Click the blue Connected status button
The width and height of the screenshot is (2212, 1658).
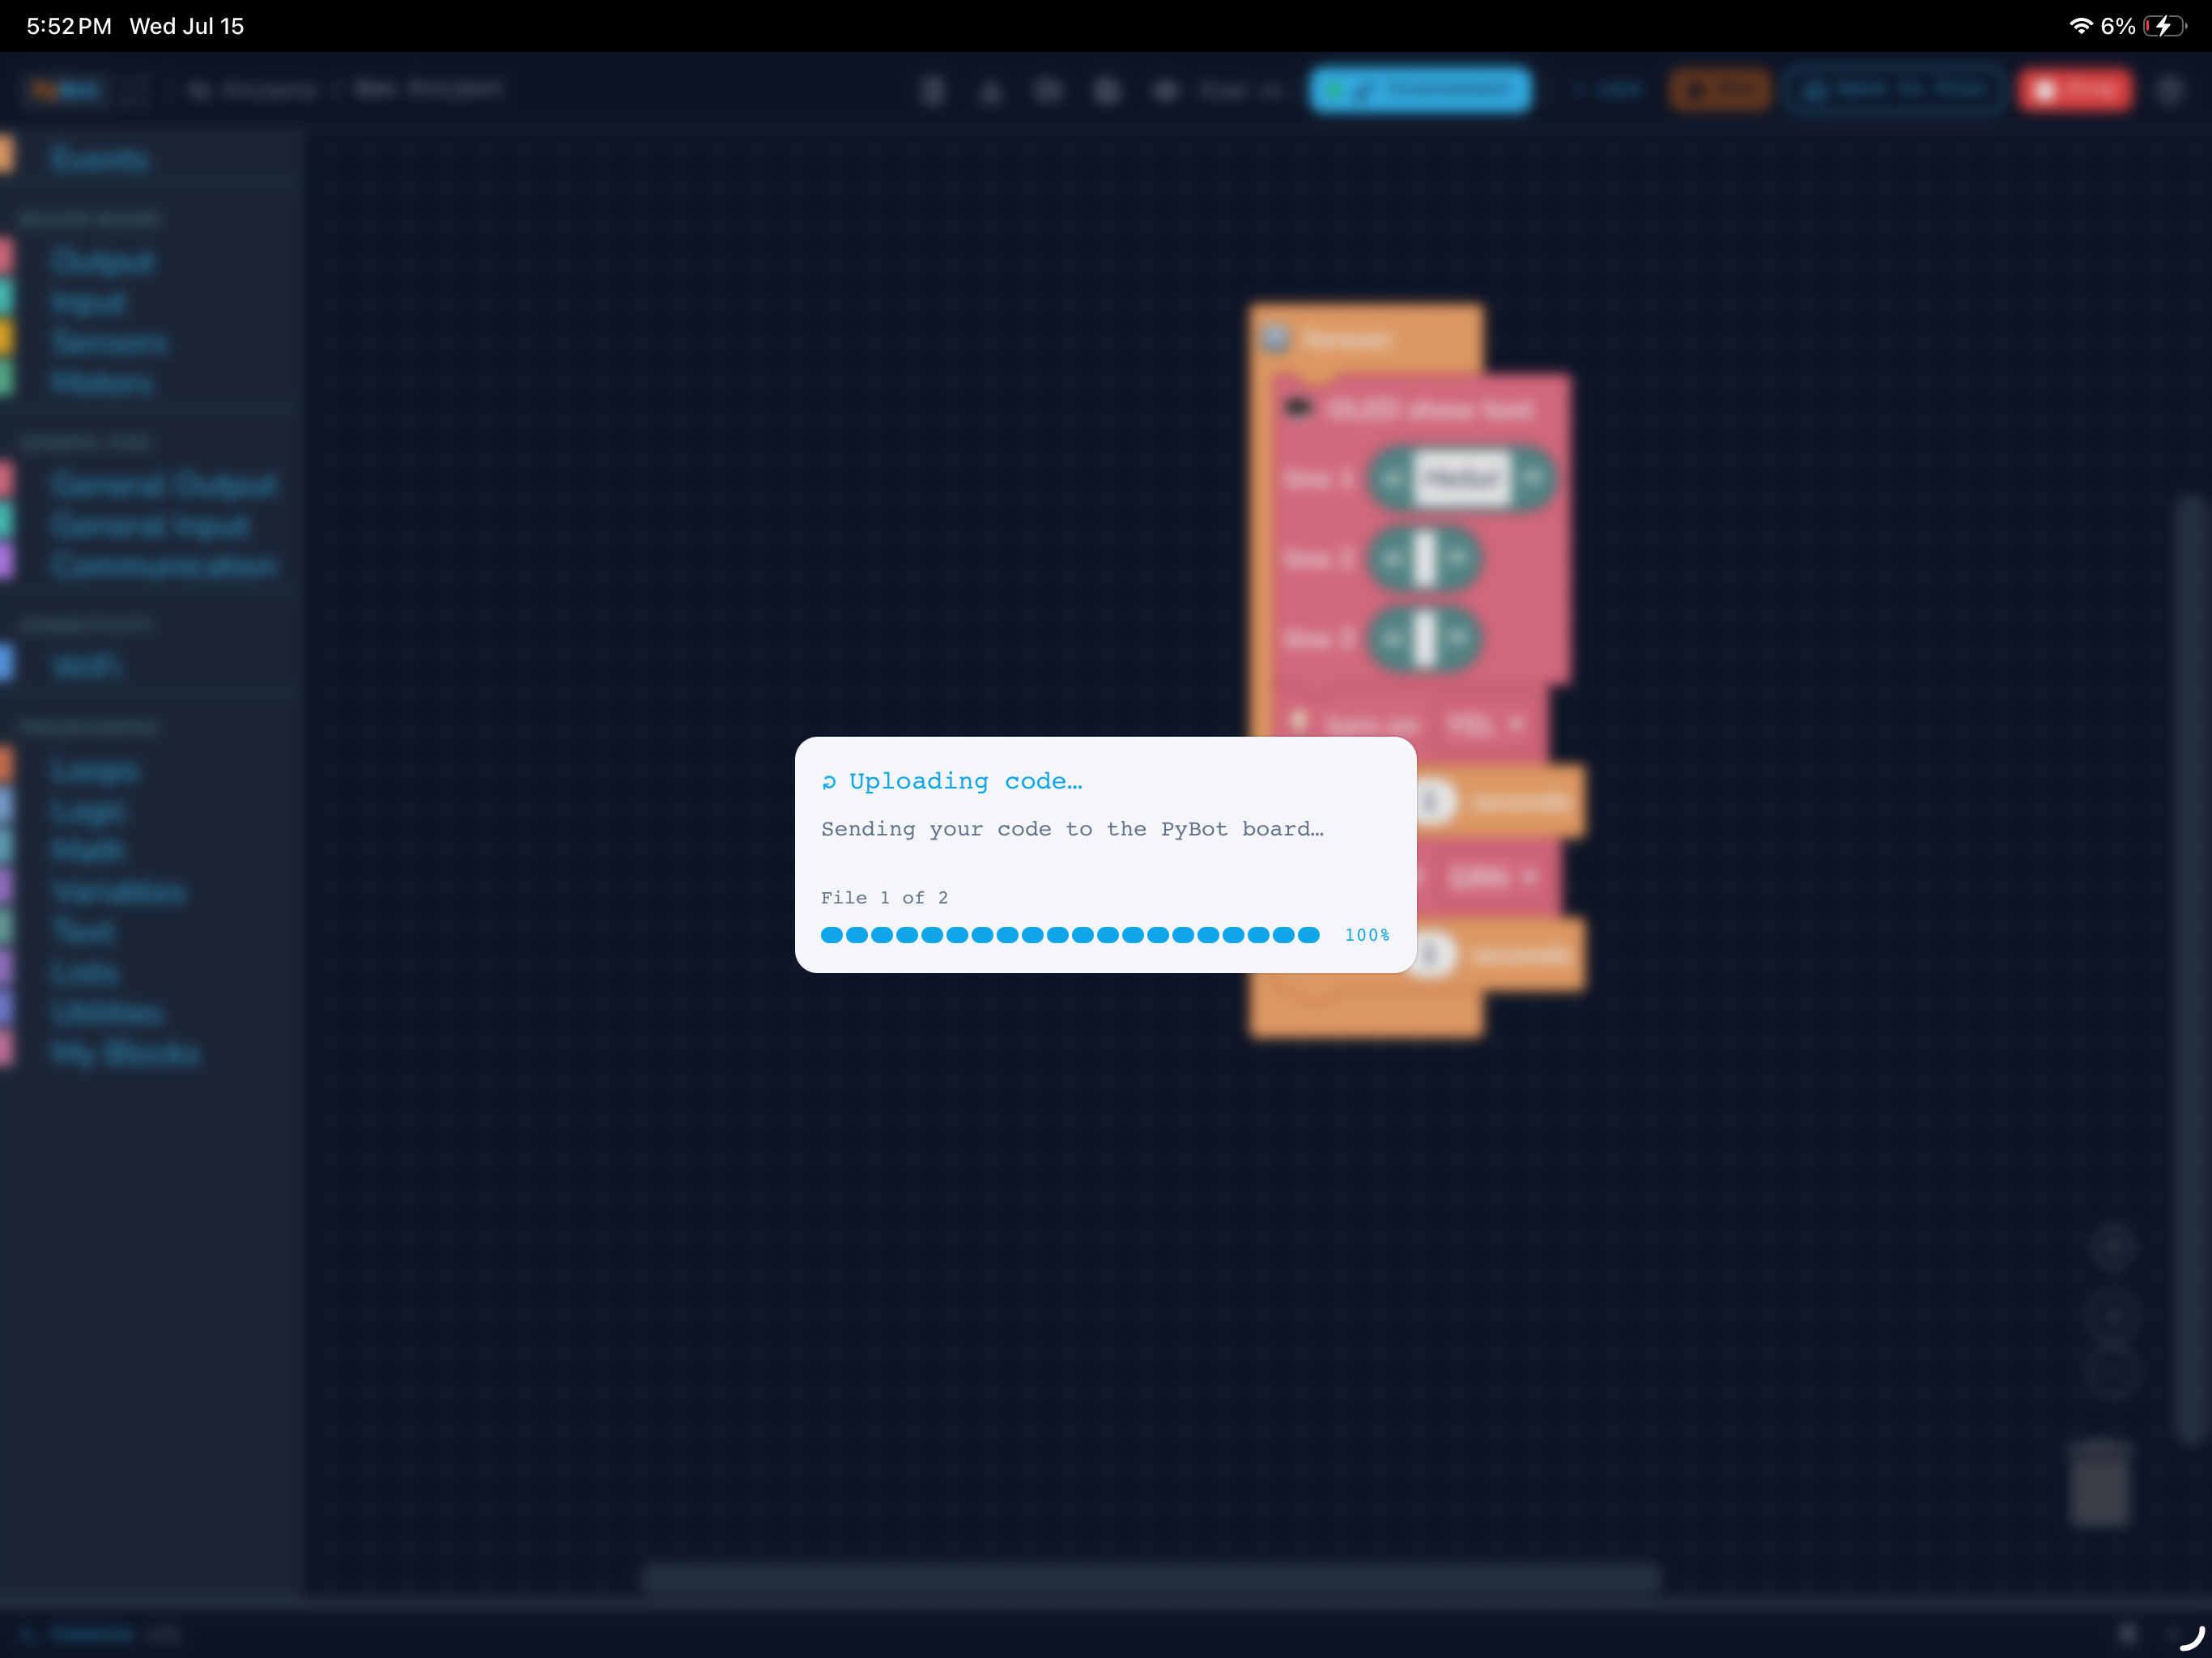pyautogui.click(x=1420, y=90)
